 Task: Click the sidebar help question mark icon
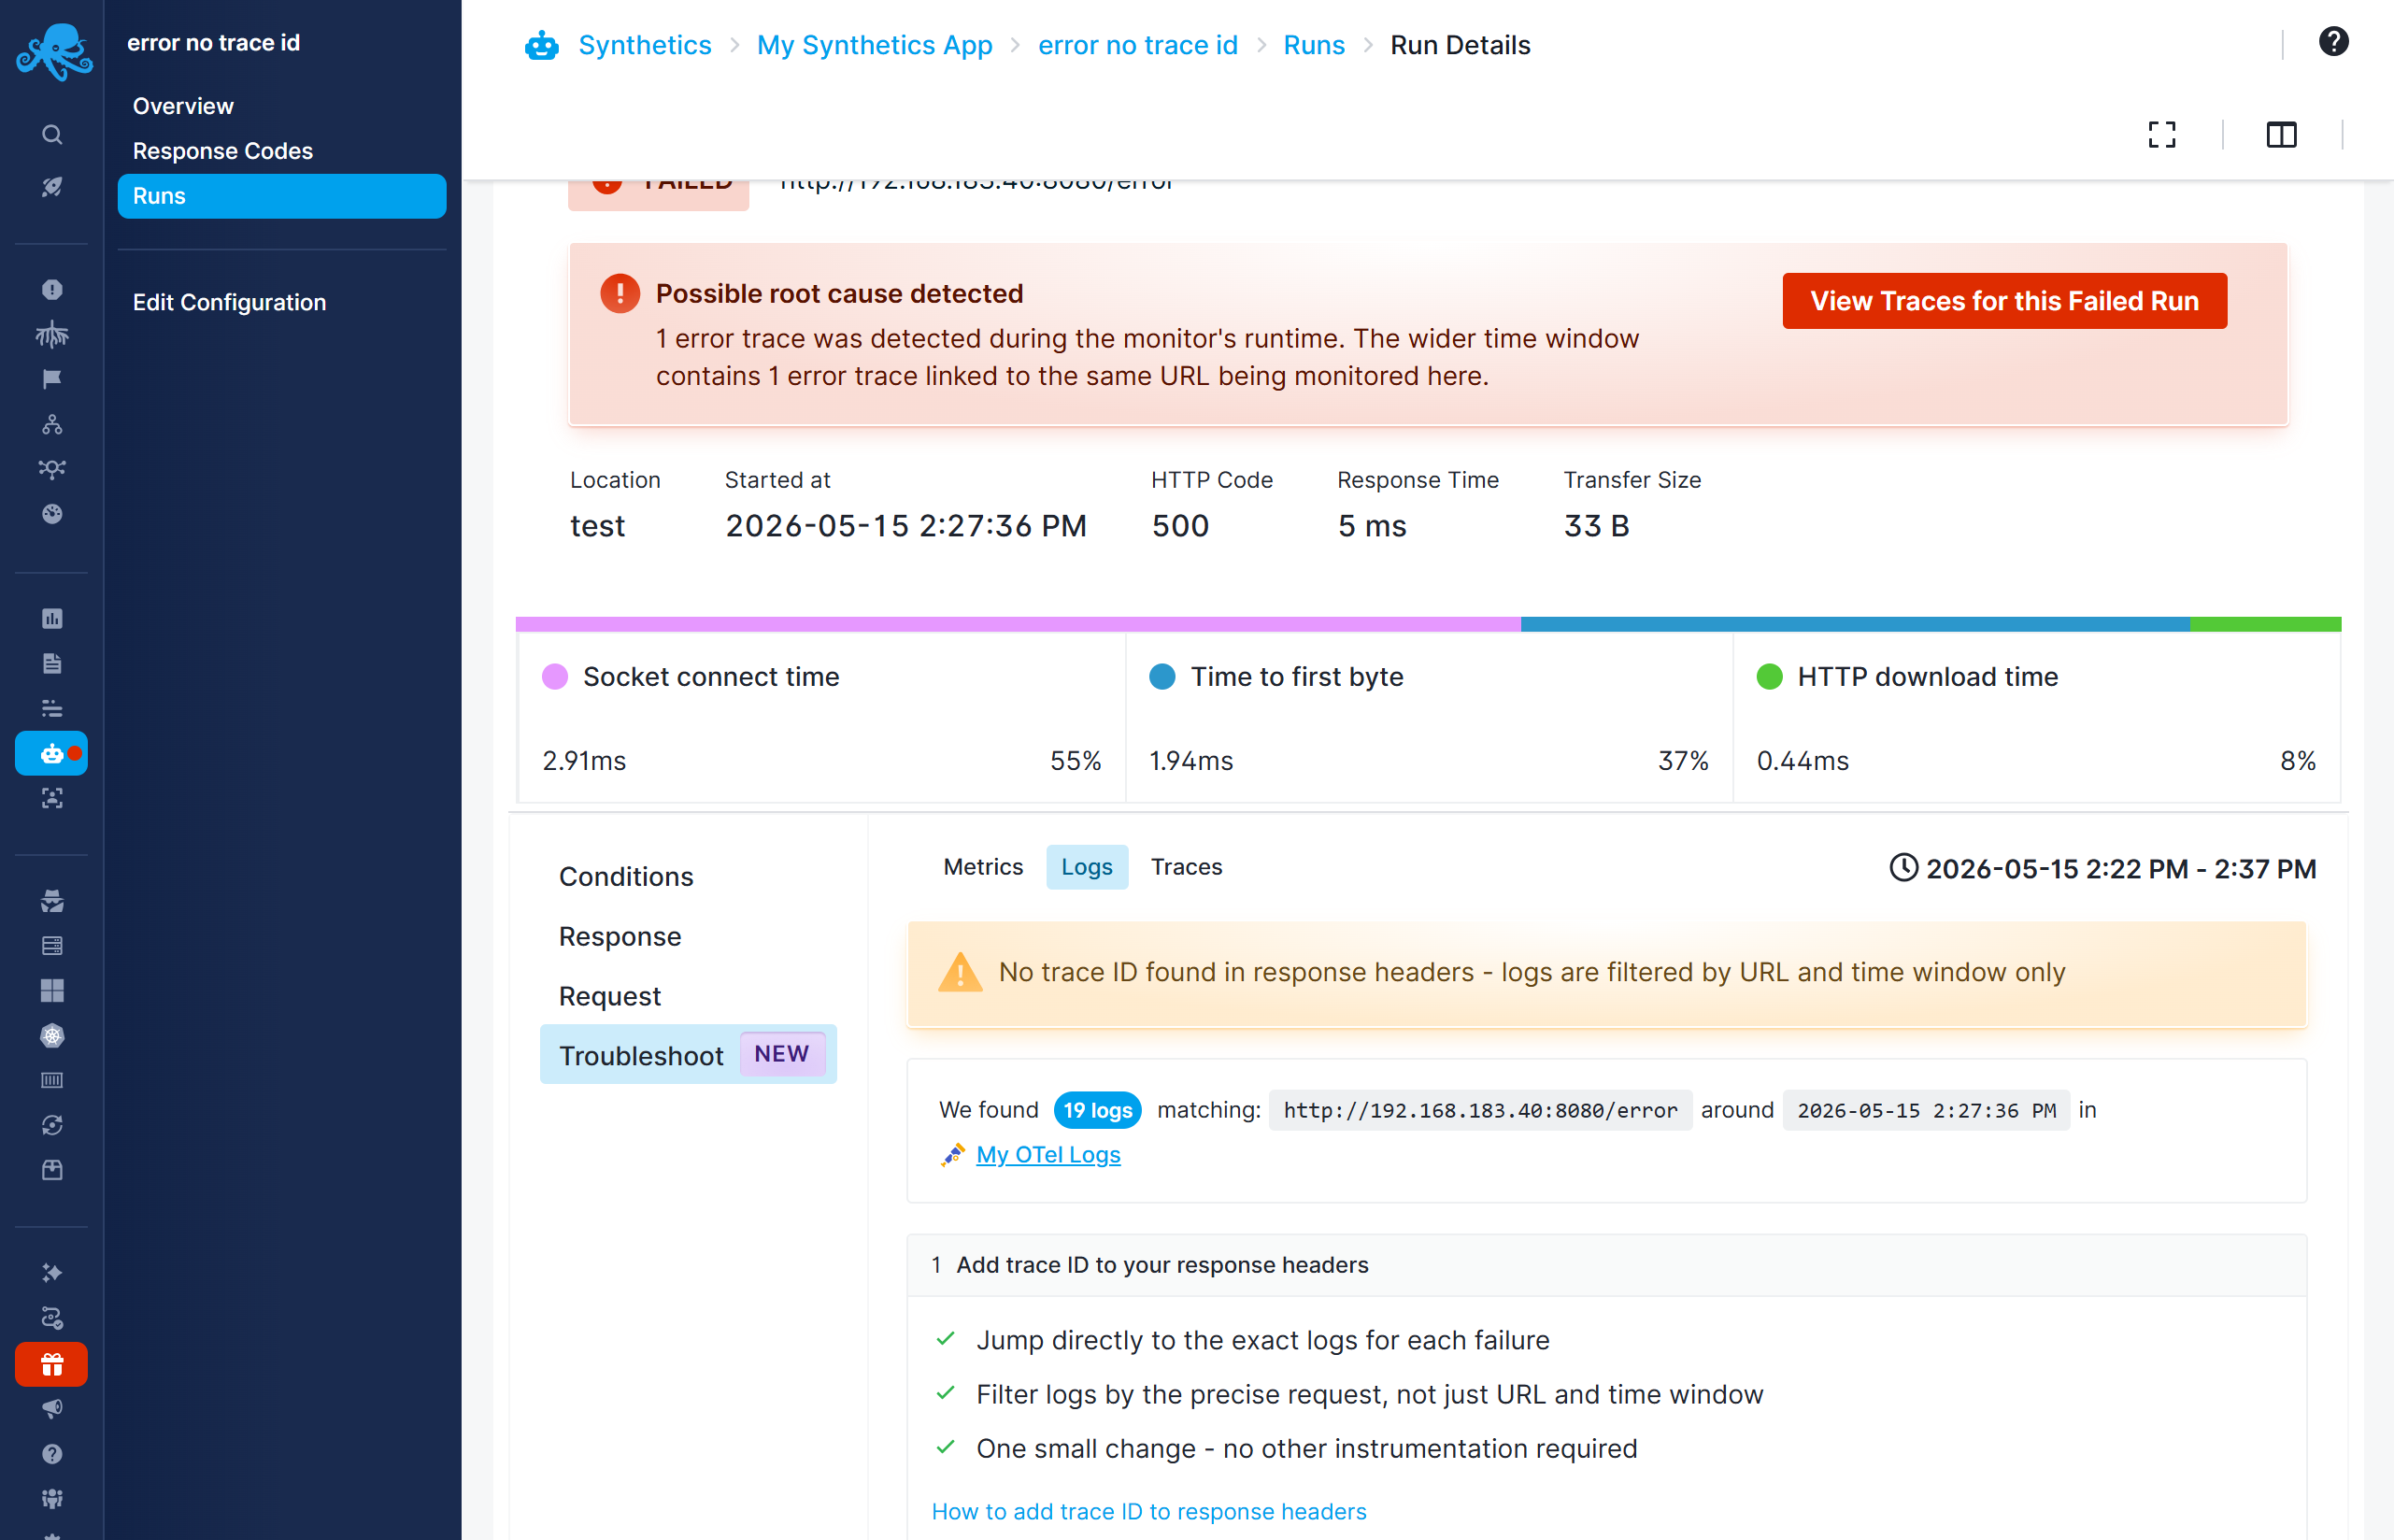(52, 1454)
